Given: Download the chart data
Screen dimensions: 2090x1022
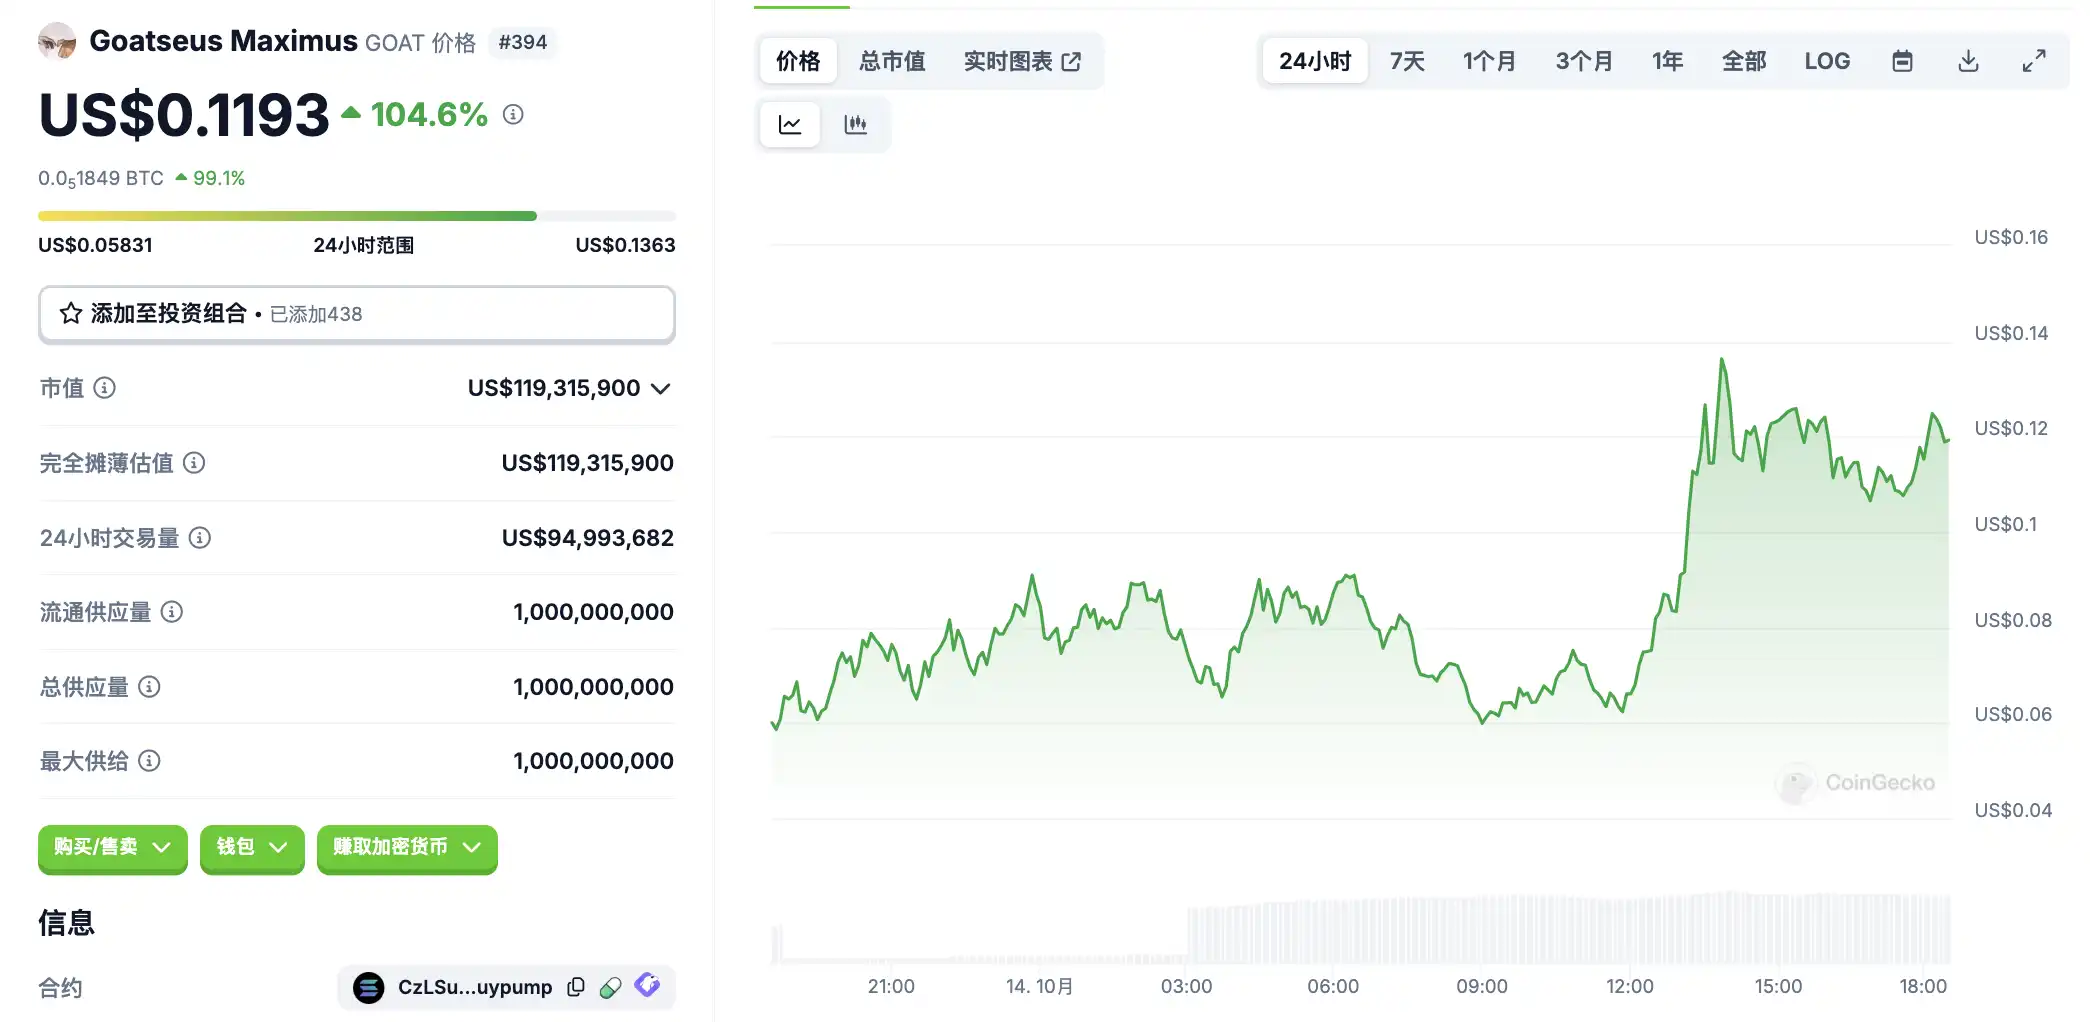Looking at the screenshot, I should (x=1968, y=62).
